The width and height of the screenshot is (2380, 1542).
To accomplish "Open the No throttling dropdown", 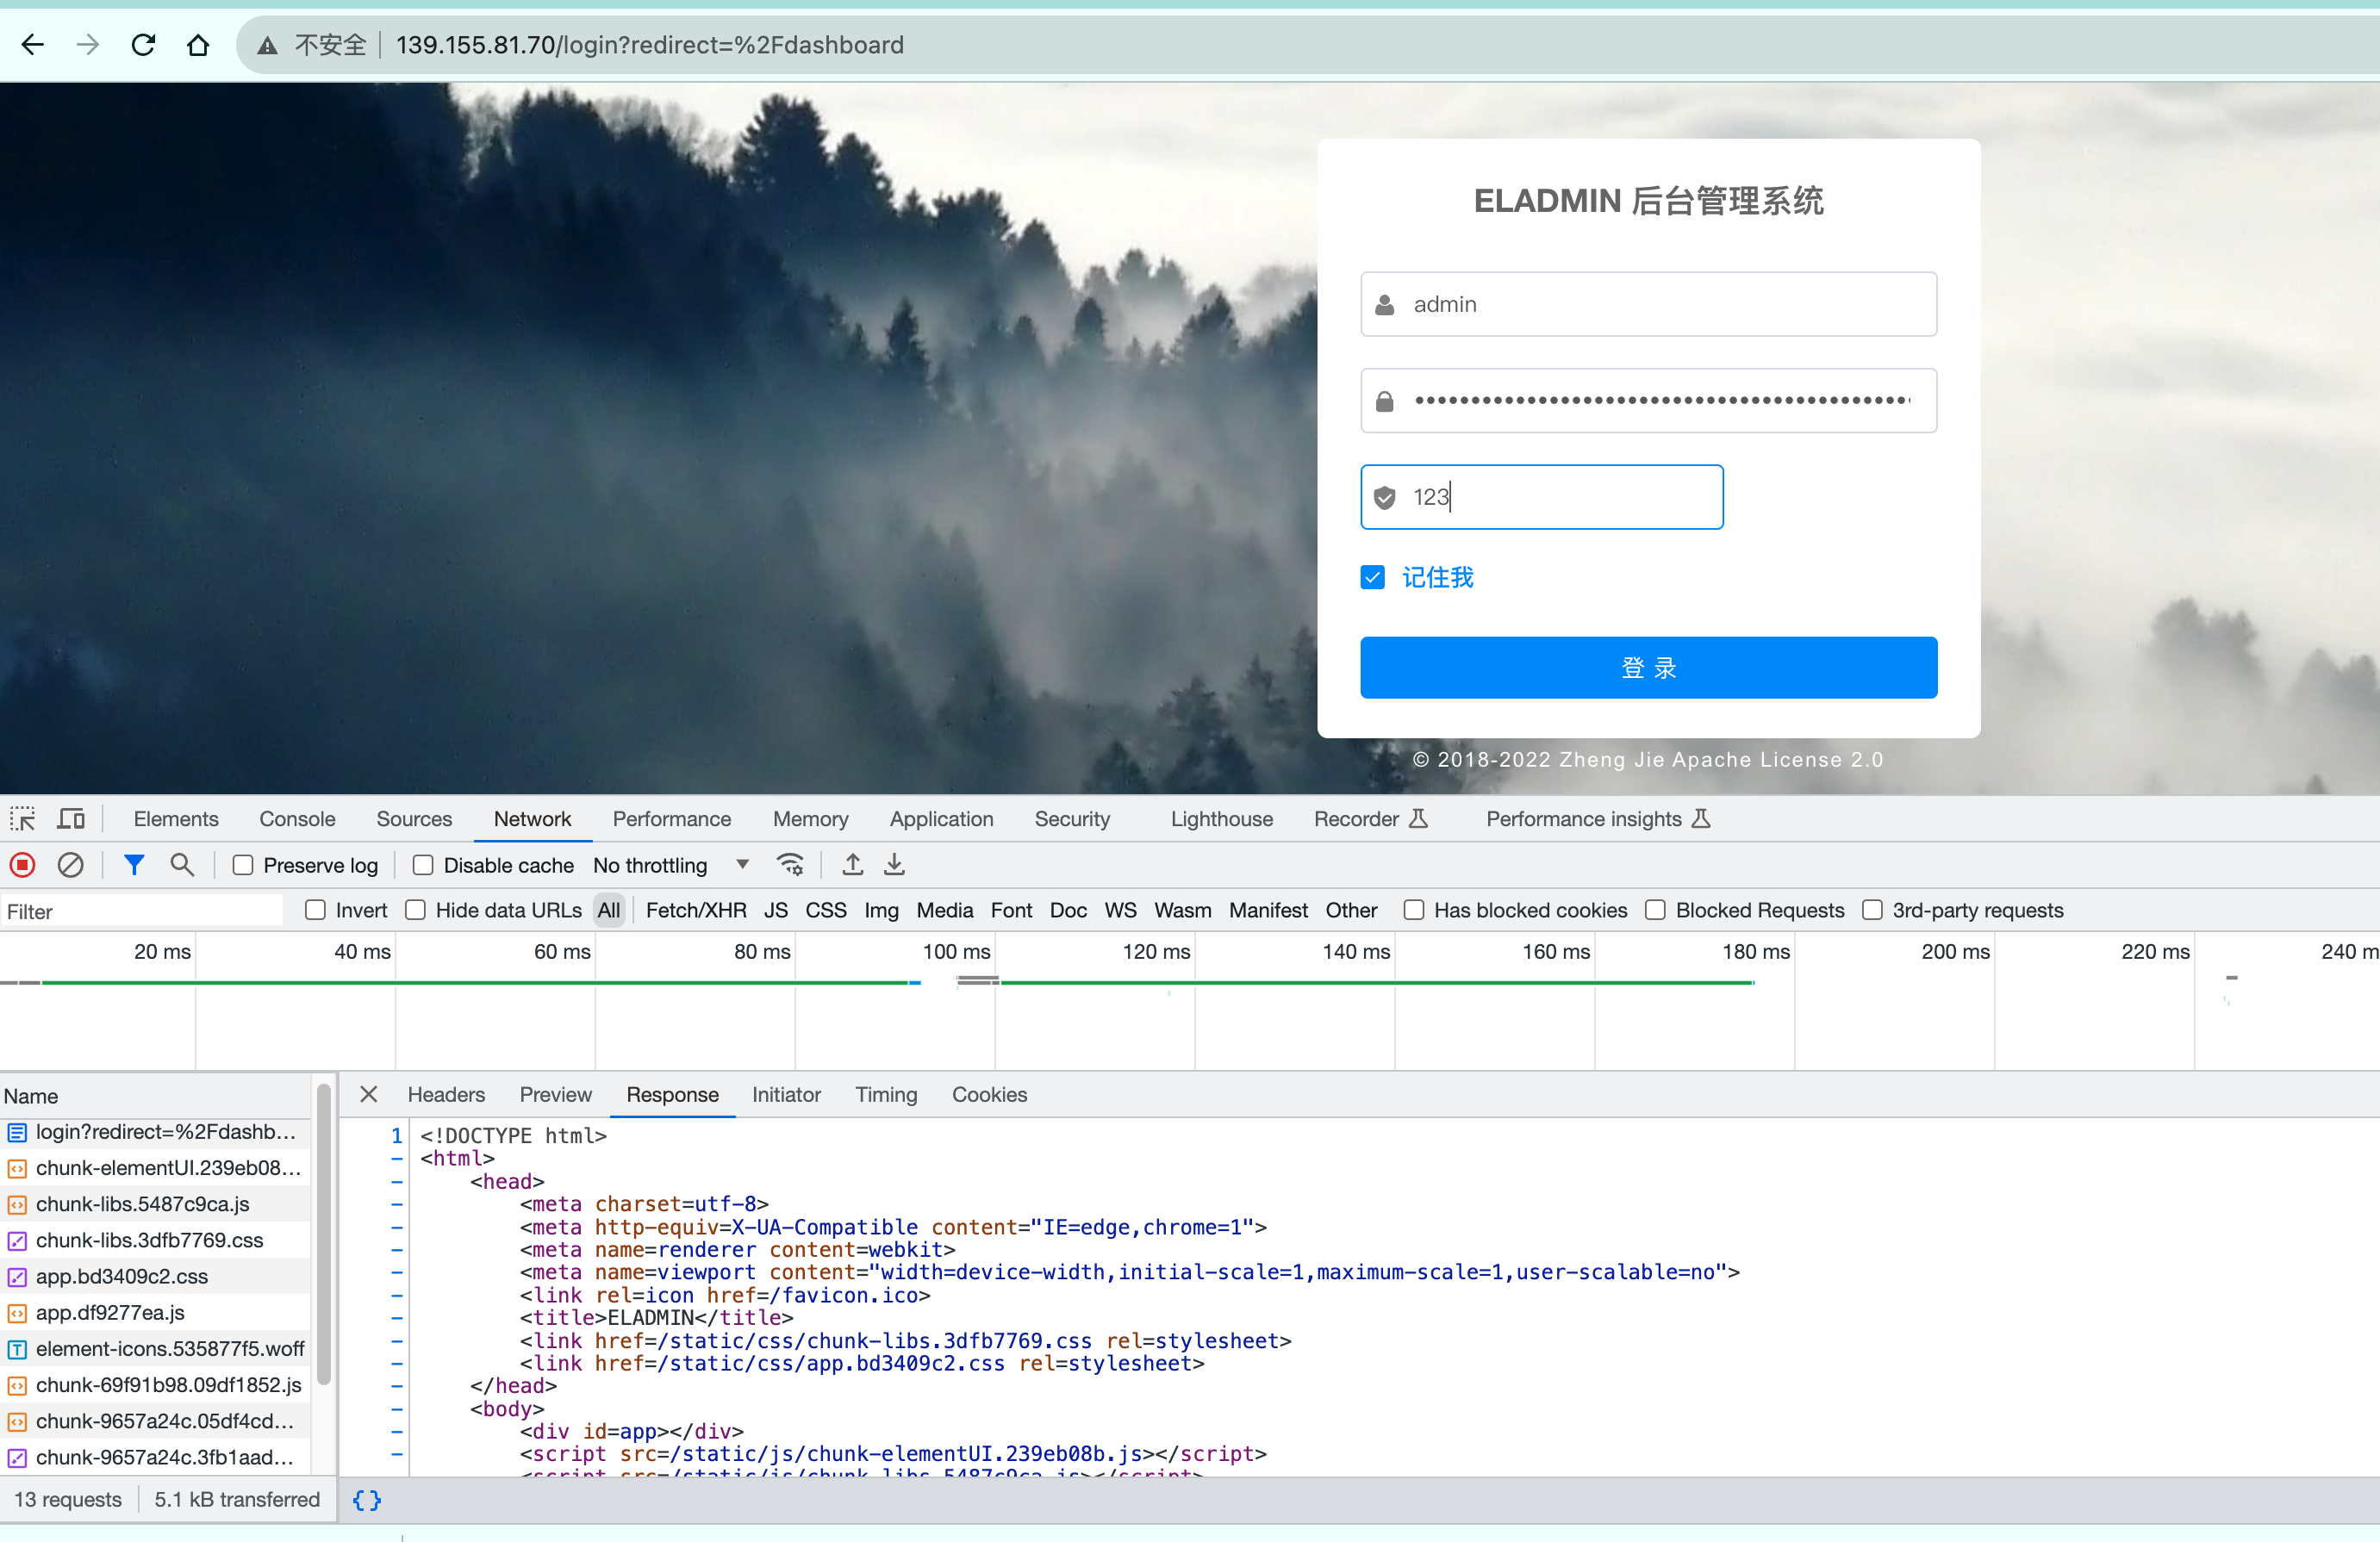I will pos(671,865).
